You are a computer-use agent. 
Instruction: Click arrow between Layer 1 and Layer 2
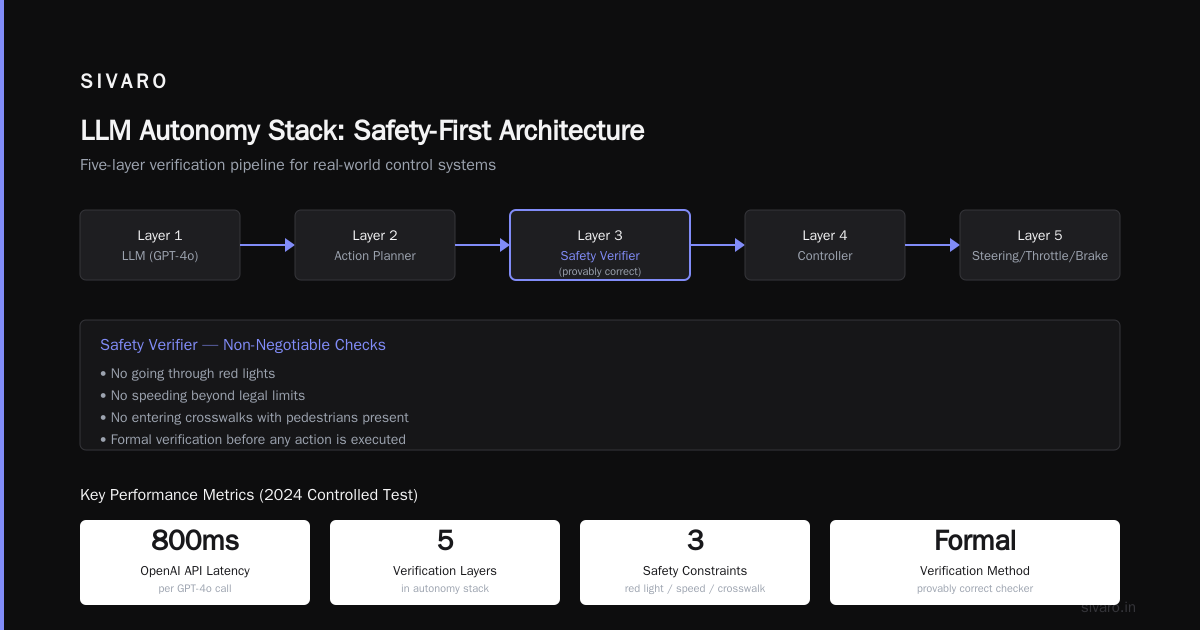(268, 245)
